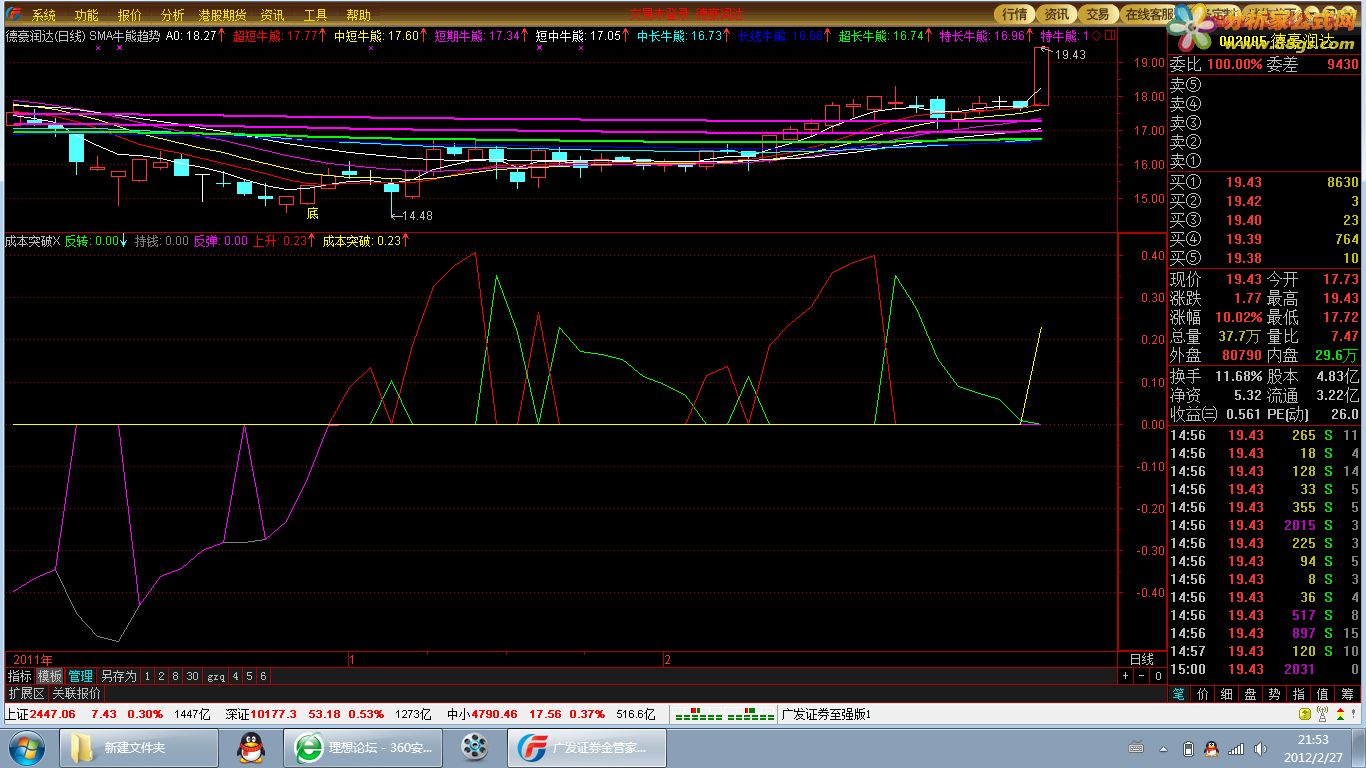Click the 0 reset chart button
The image size is (1366, 768).
point(1157,676)
